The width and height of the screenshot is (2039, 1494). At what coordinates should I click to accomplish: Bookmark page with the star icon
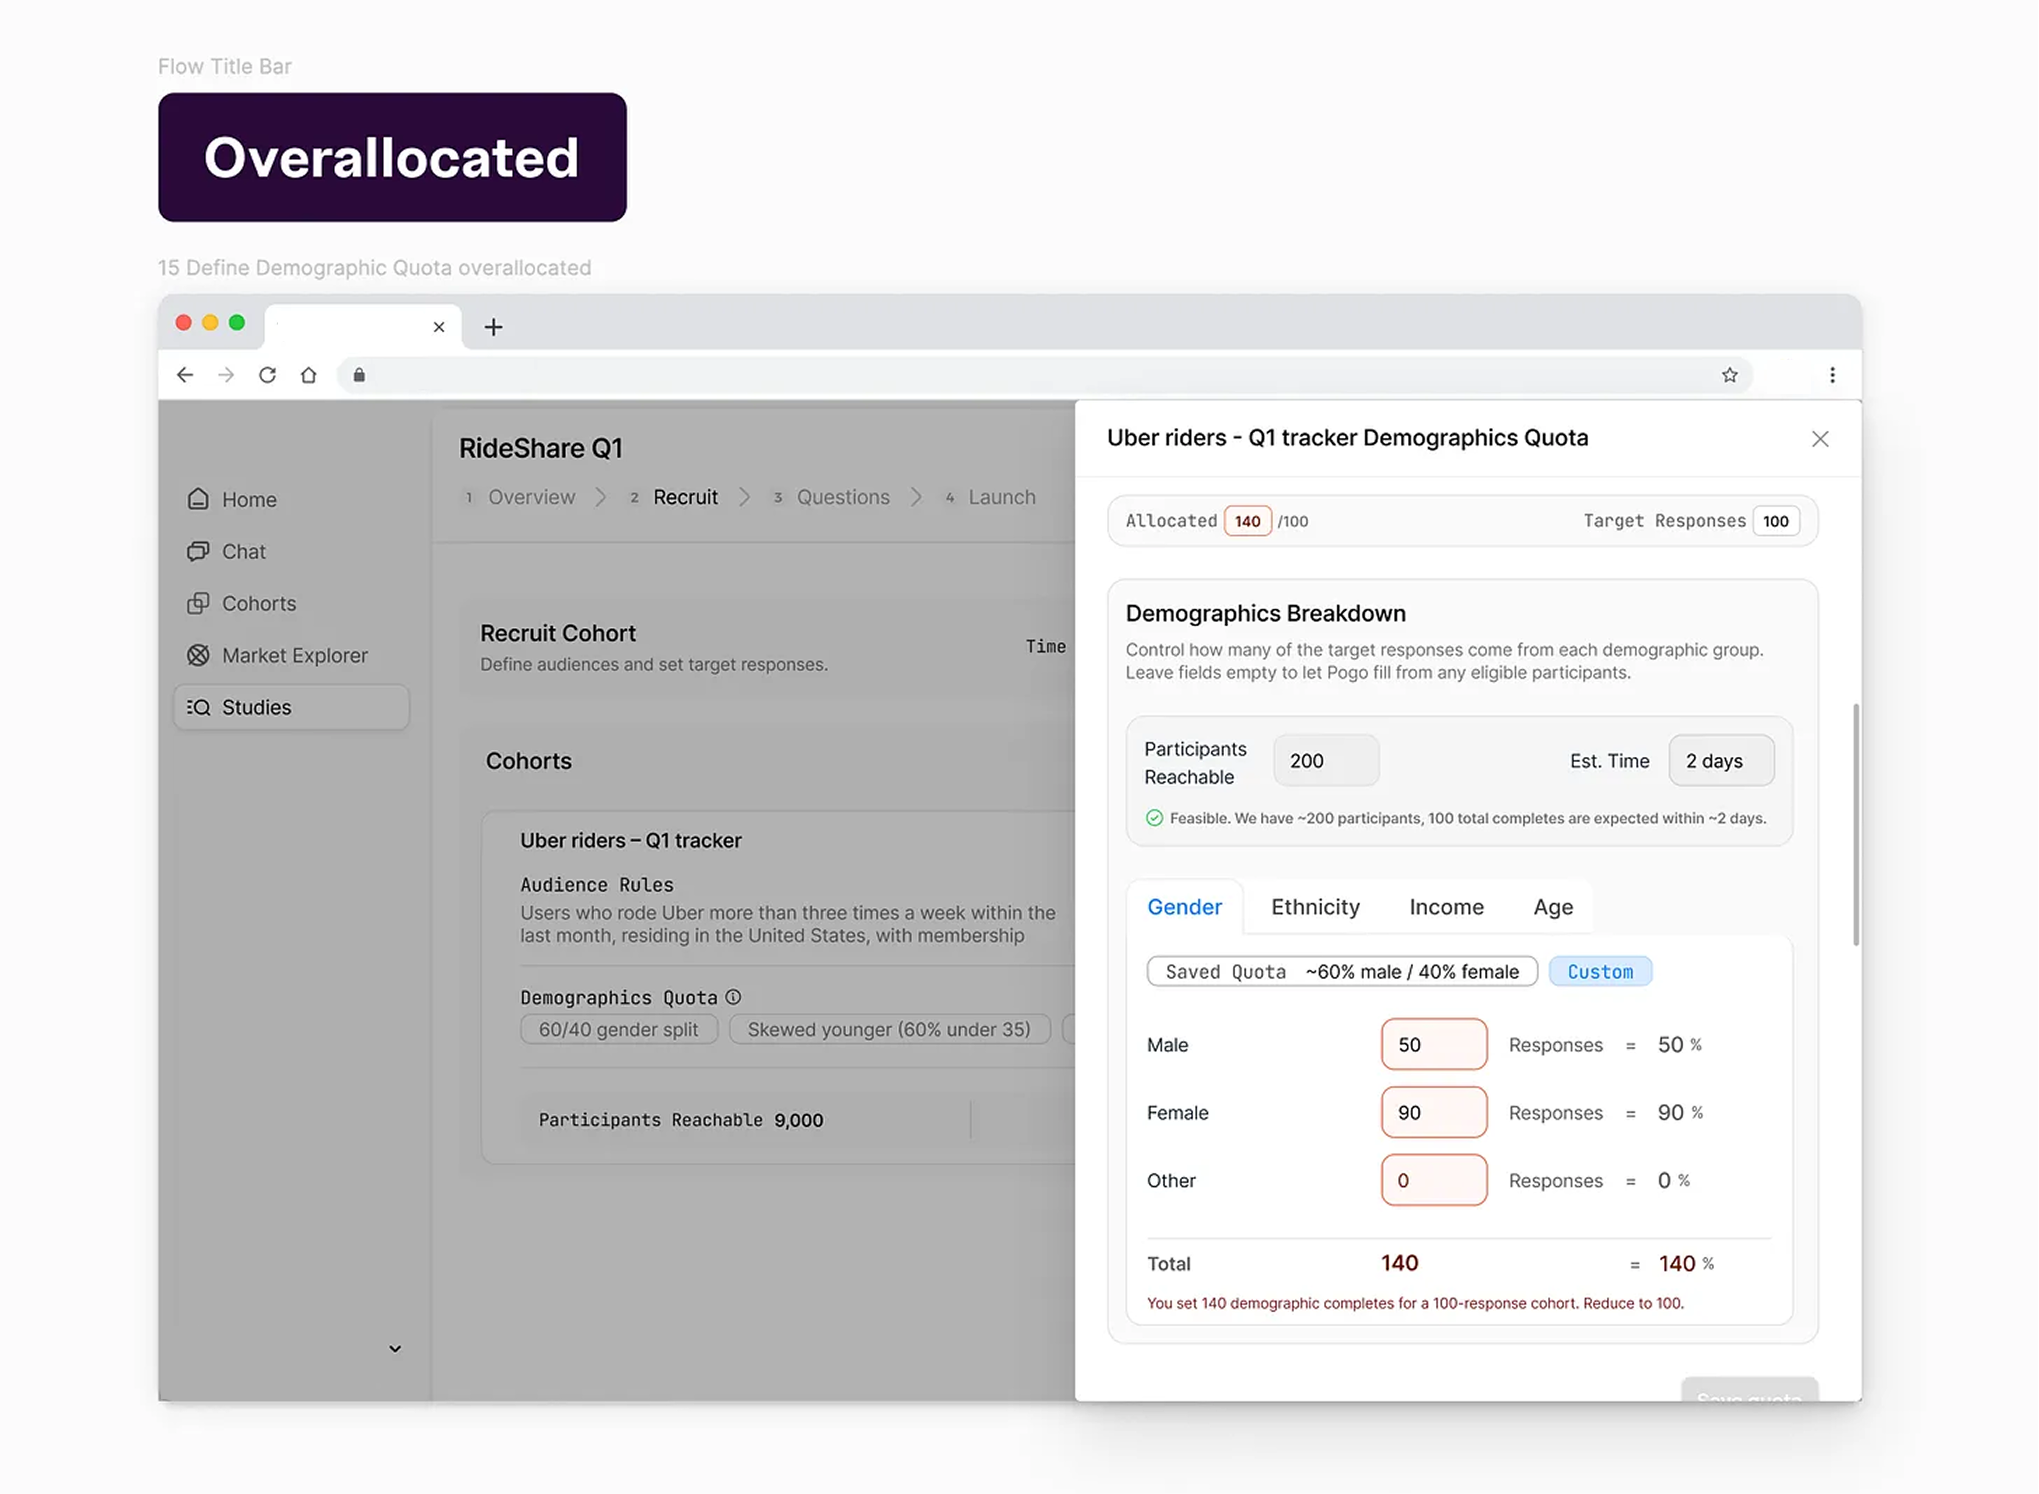click(1729, 375)
